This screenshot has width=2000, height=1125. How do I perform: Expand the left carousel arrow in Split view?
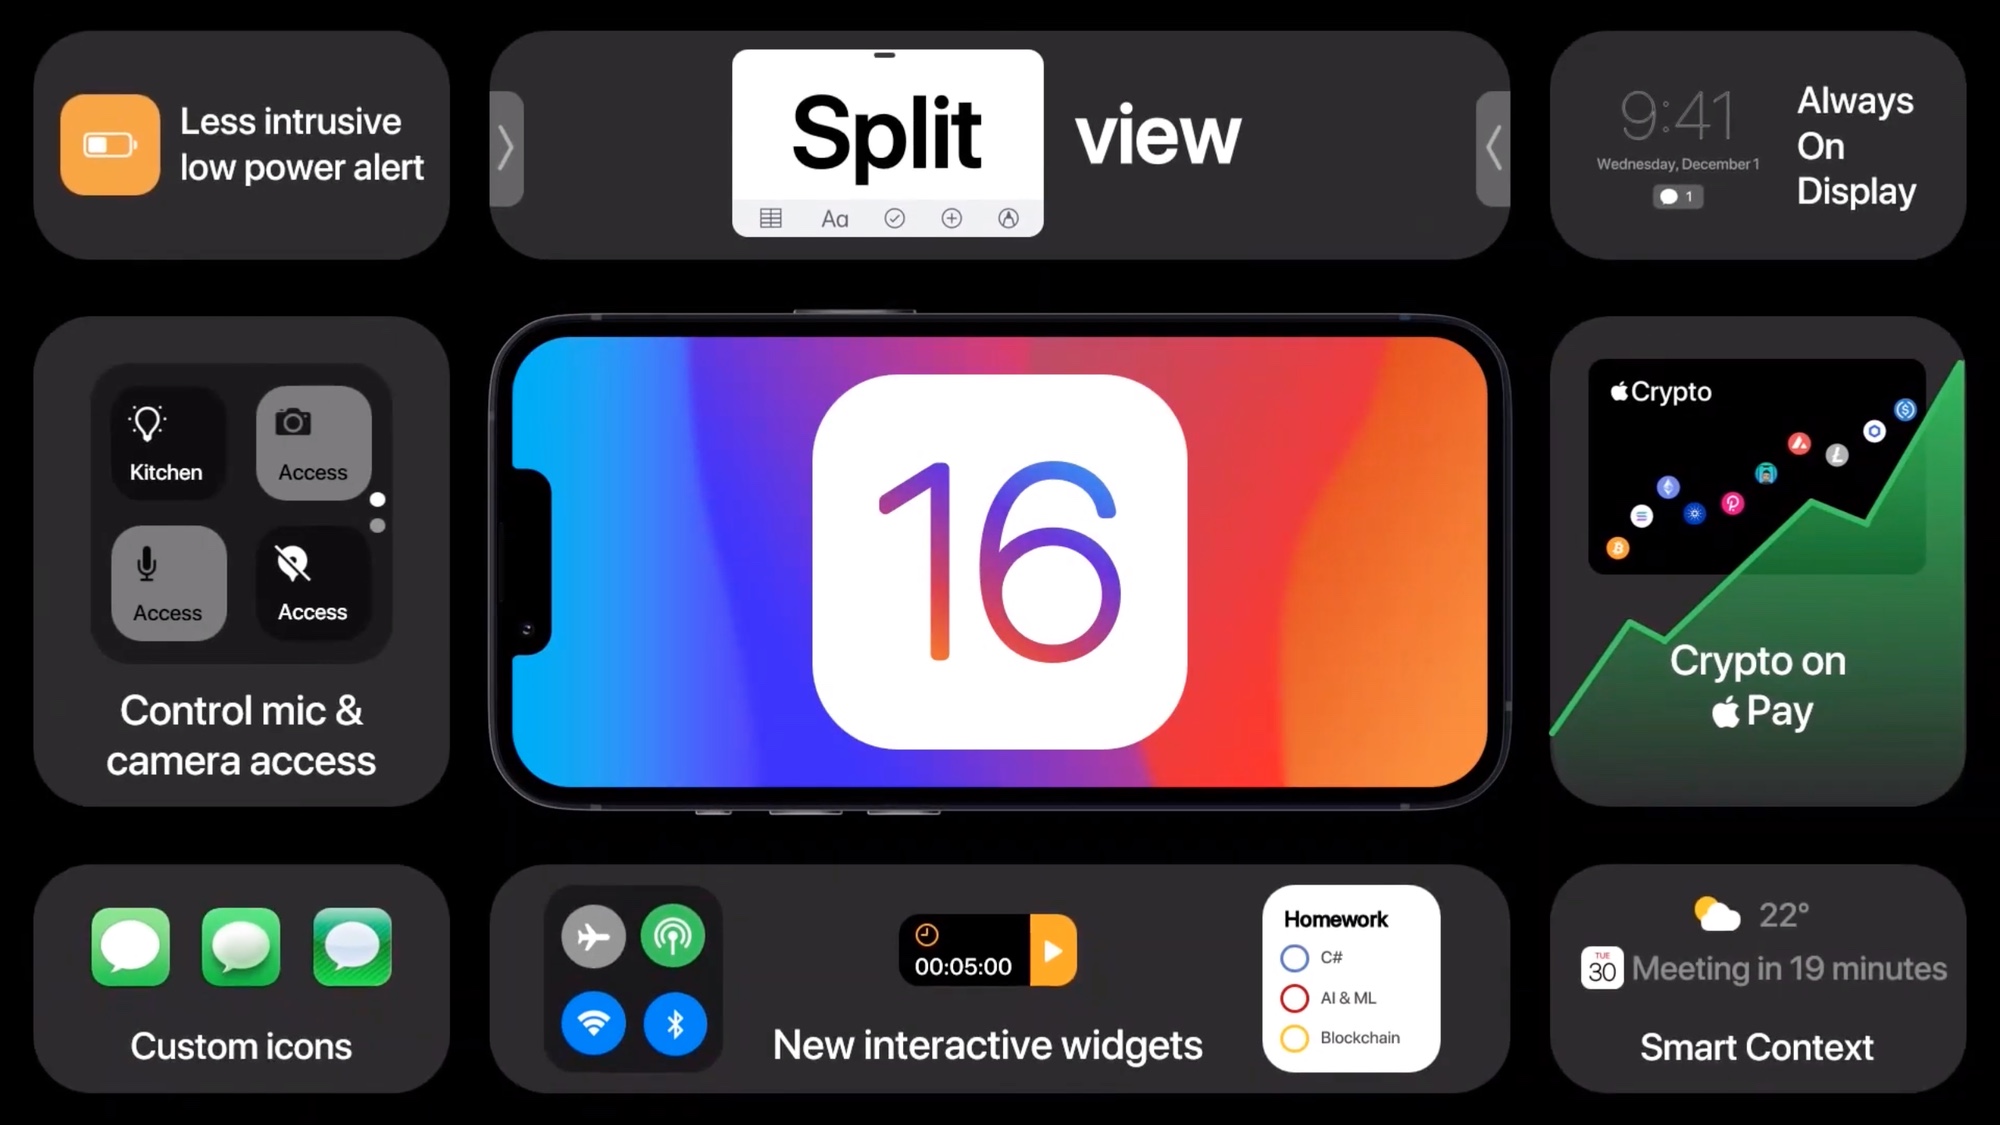(x=507, y=148)
